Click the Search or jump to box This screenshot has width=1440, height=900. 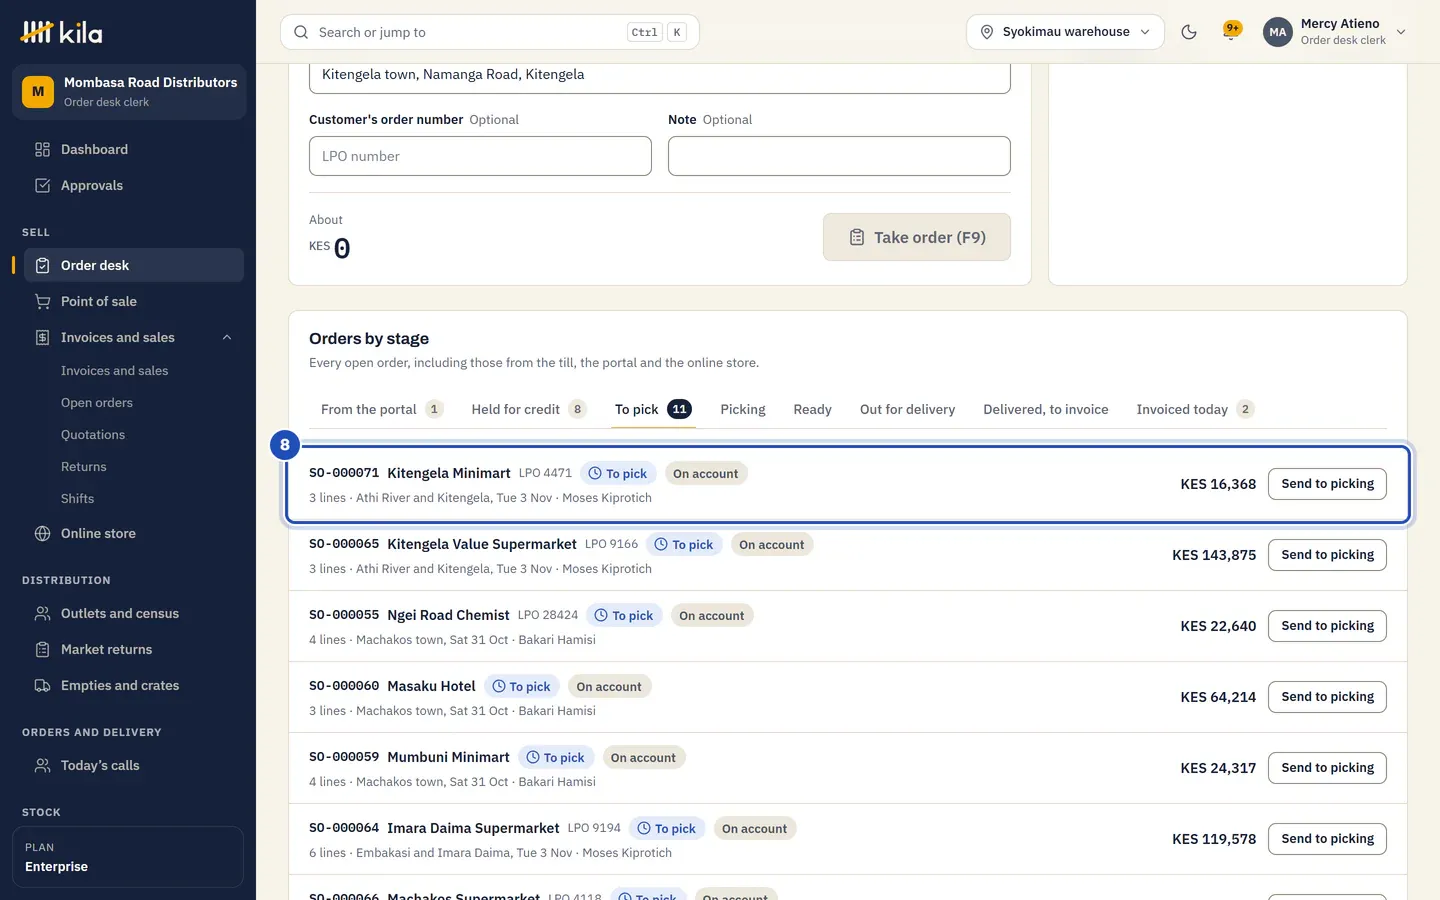(x=490, y=32)
